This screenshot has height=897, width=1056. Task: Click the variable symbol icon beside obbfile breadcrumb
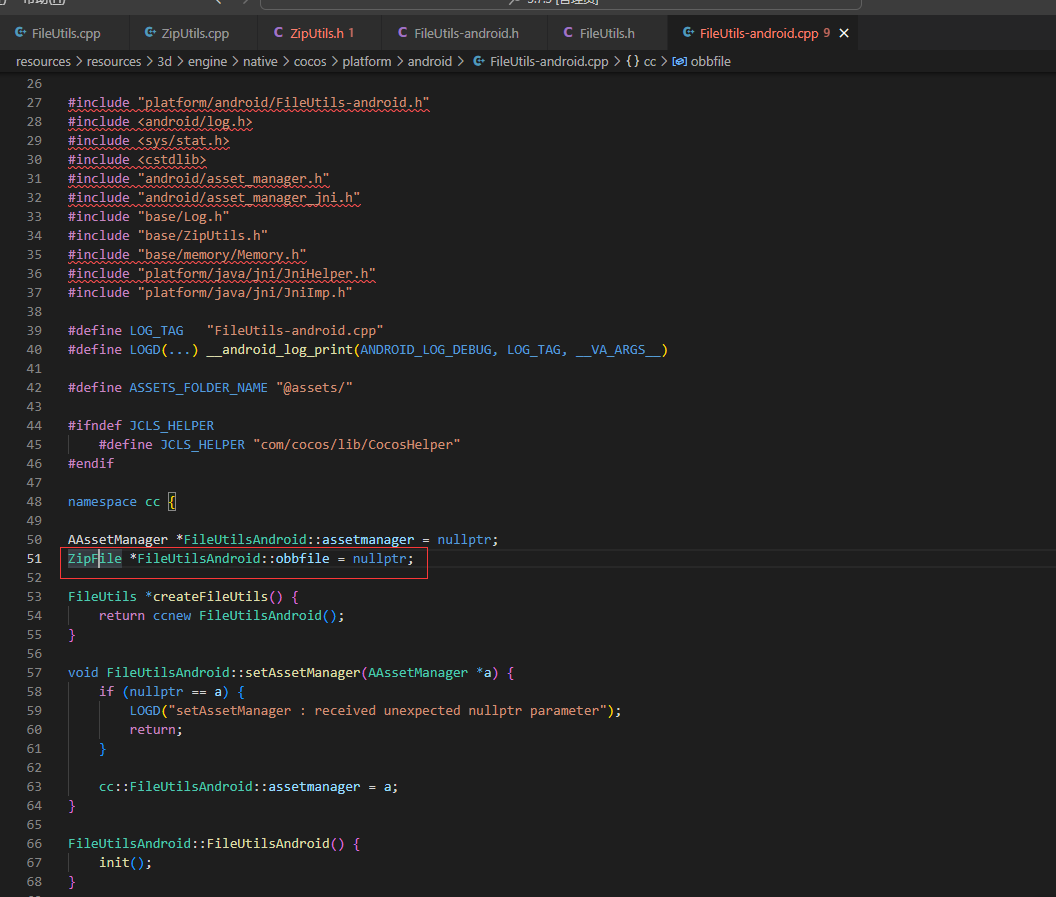pos(679,61)
